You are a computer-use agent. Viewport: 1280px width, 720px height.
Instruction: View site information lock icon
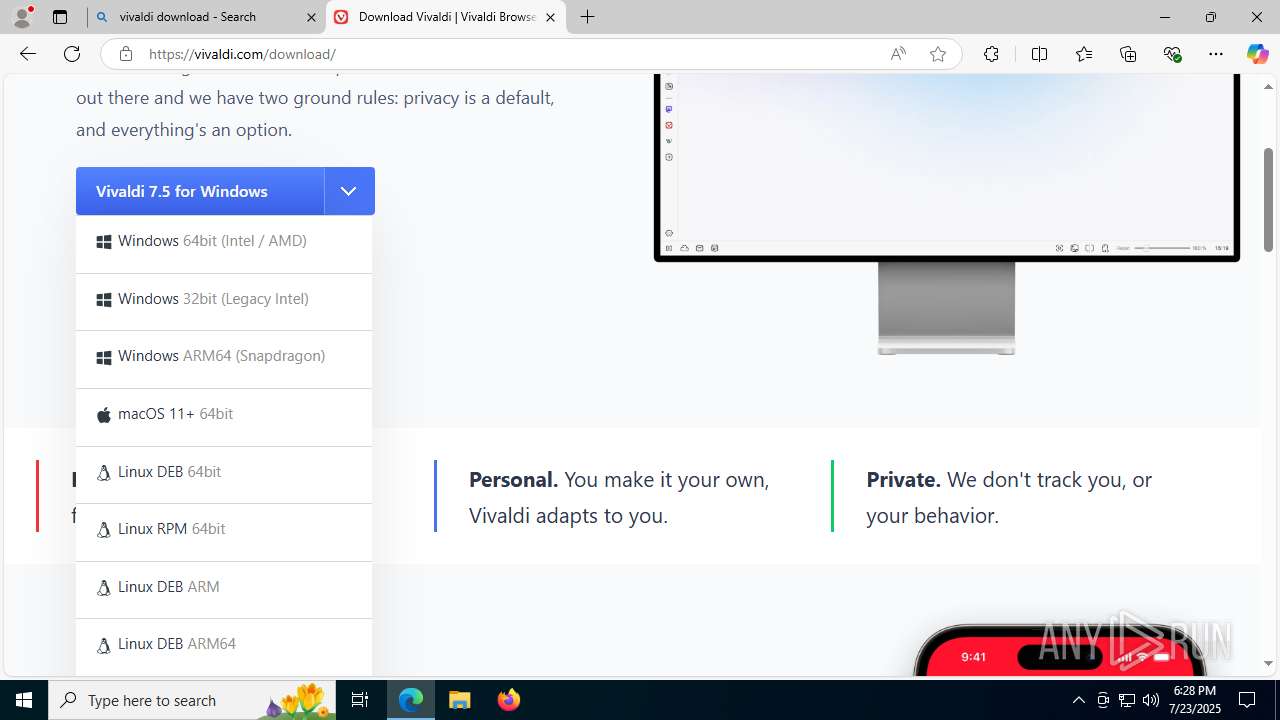pyautogui.click(x=126, y=54)
